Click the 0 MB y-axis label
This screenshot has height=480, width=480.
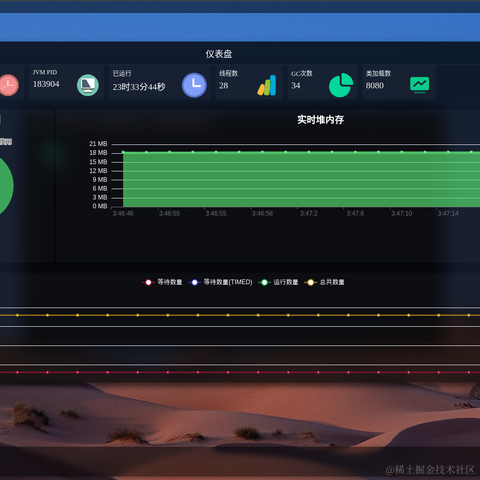pos(100,206)
